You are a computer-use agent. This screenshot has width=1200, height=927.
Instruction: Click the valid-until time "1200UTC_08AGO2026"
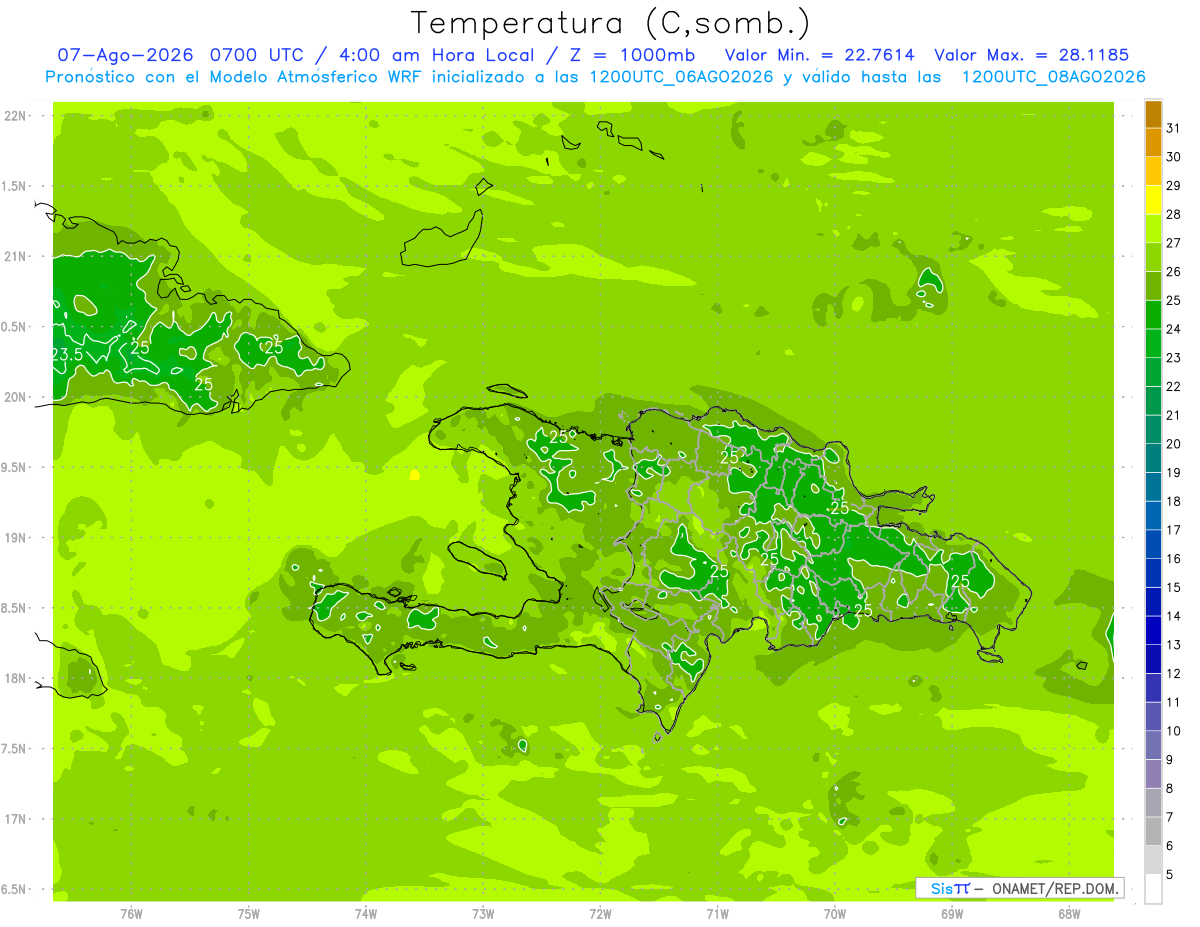(1054, 77)
